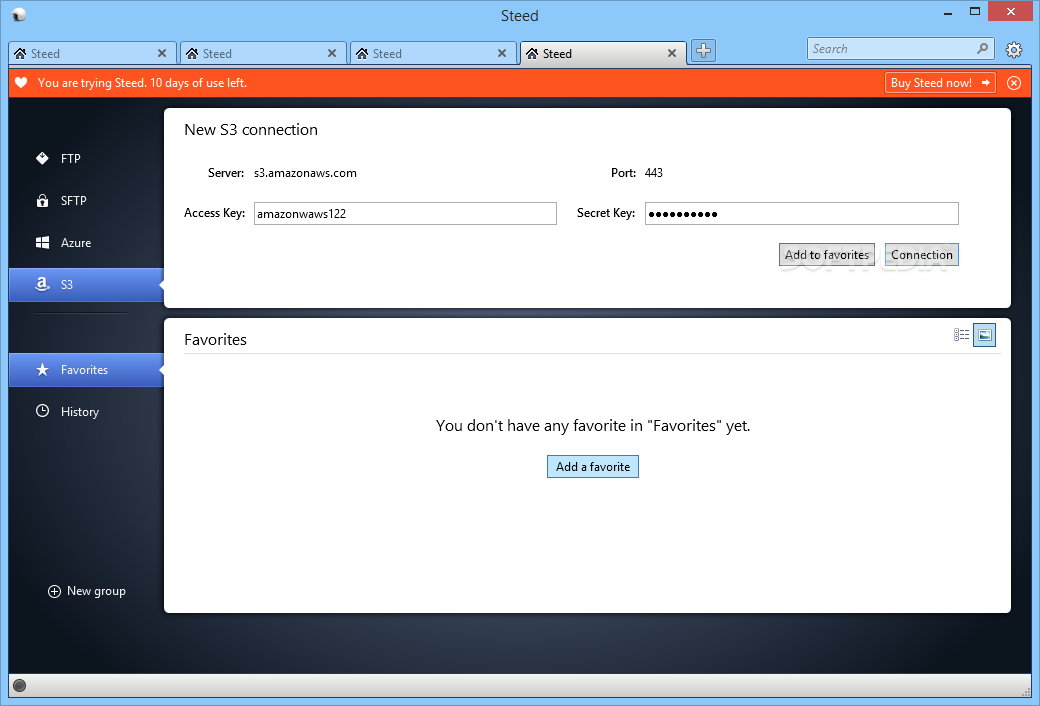
Task: Click the SFTP lock icon
Action: coord(42,200)
